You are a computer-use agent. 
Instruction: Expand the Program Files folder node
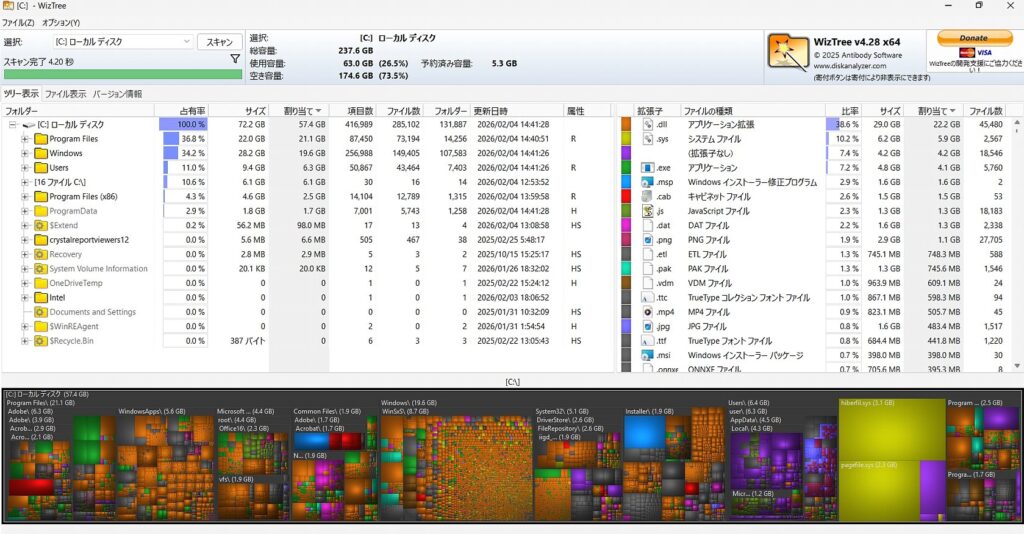coord(25,139)
